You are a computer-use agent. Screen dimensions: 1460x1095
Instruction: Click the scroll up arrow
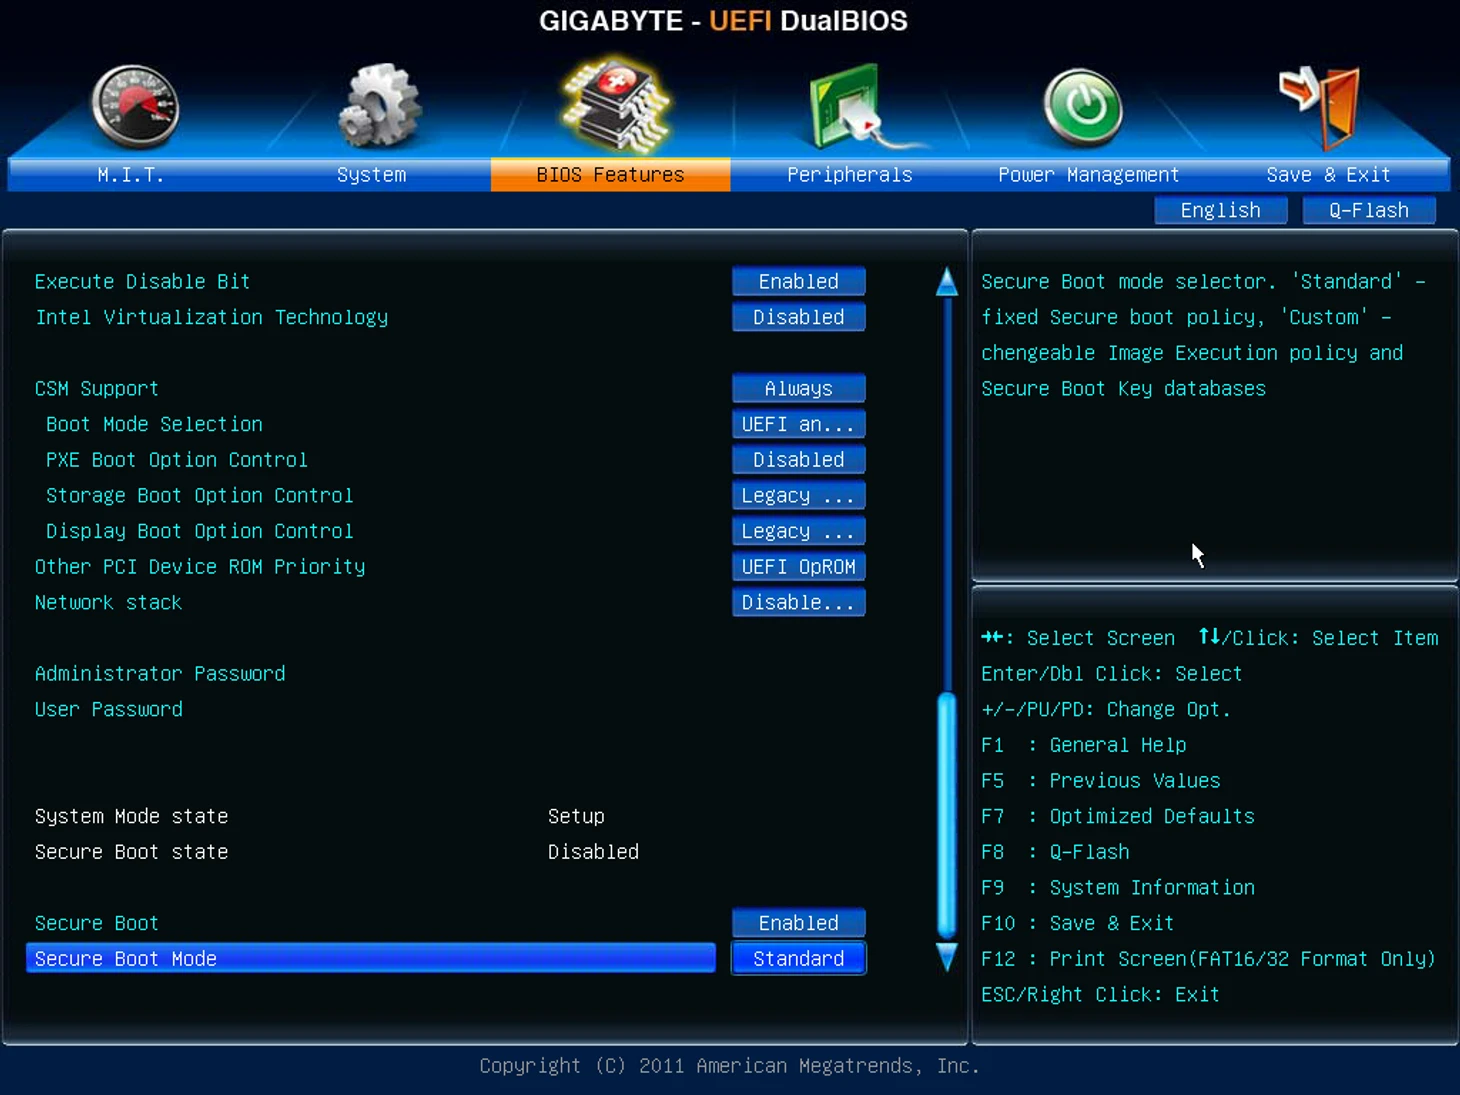[946, 281]
